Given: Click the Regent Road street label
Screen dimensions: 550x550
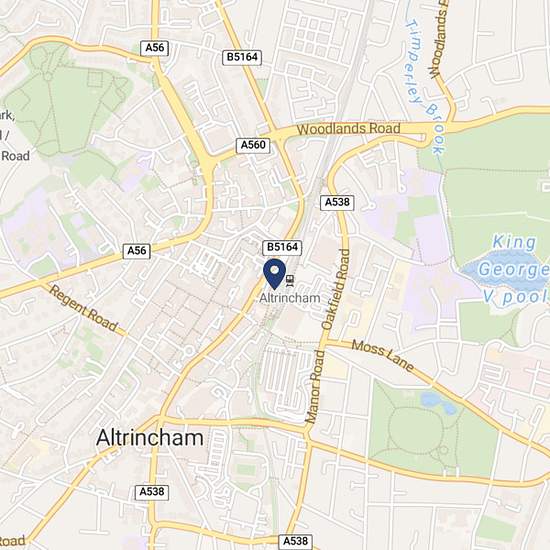Looking at the screenshot, I should pos(83,308).
